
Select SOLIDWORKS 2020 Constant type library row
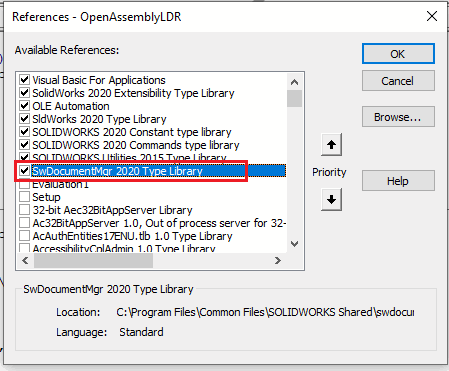[132, 132]
